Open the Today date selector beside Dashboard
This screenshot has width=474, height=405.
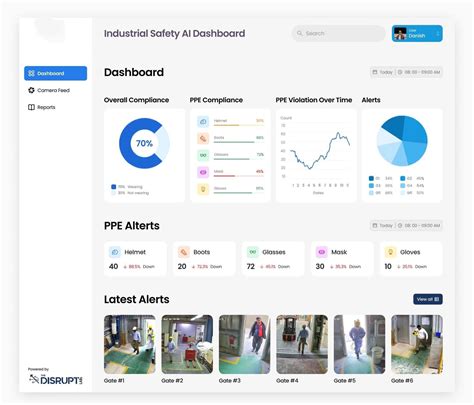(x=383, y=72)
